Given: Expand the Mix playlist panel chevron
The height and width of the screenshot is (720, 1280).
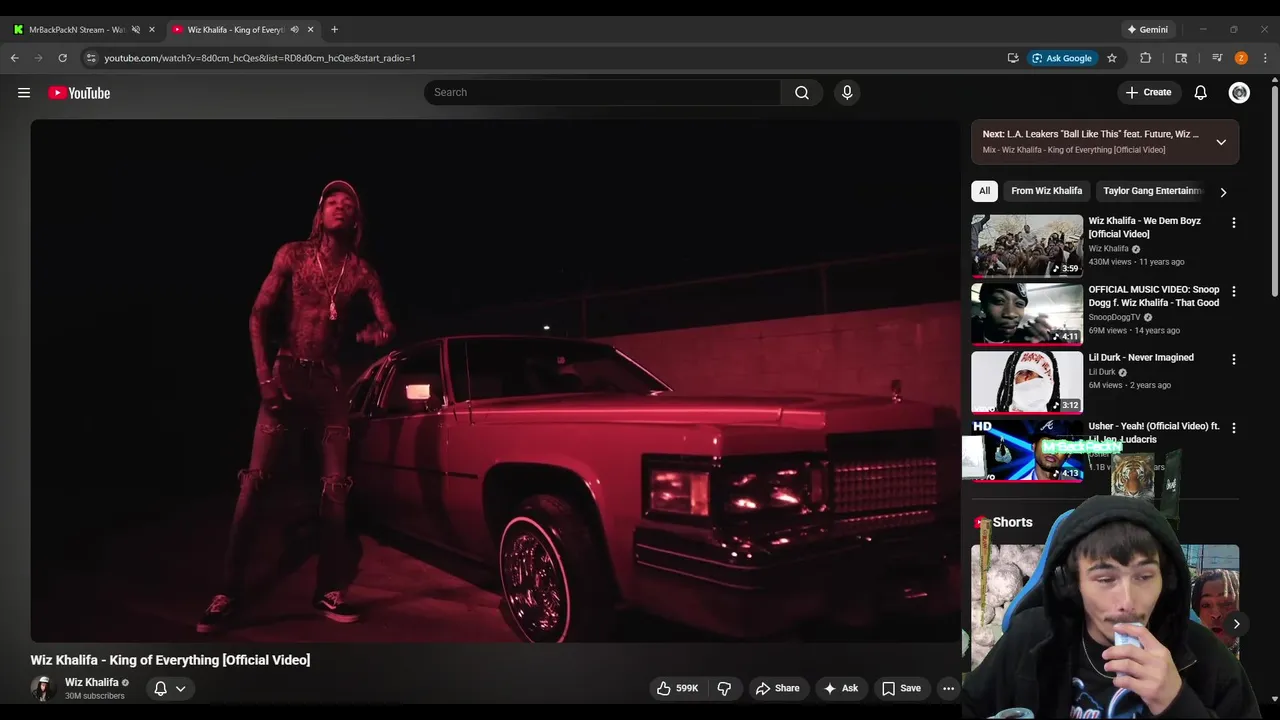Looking at the screenshot, I should pos(1221,142).
